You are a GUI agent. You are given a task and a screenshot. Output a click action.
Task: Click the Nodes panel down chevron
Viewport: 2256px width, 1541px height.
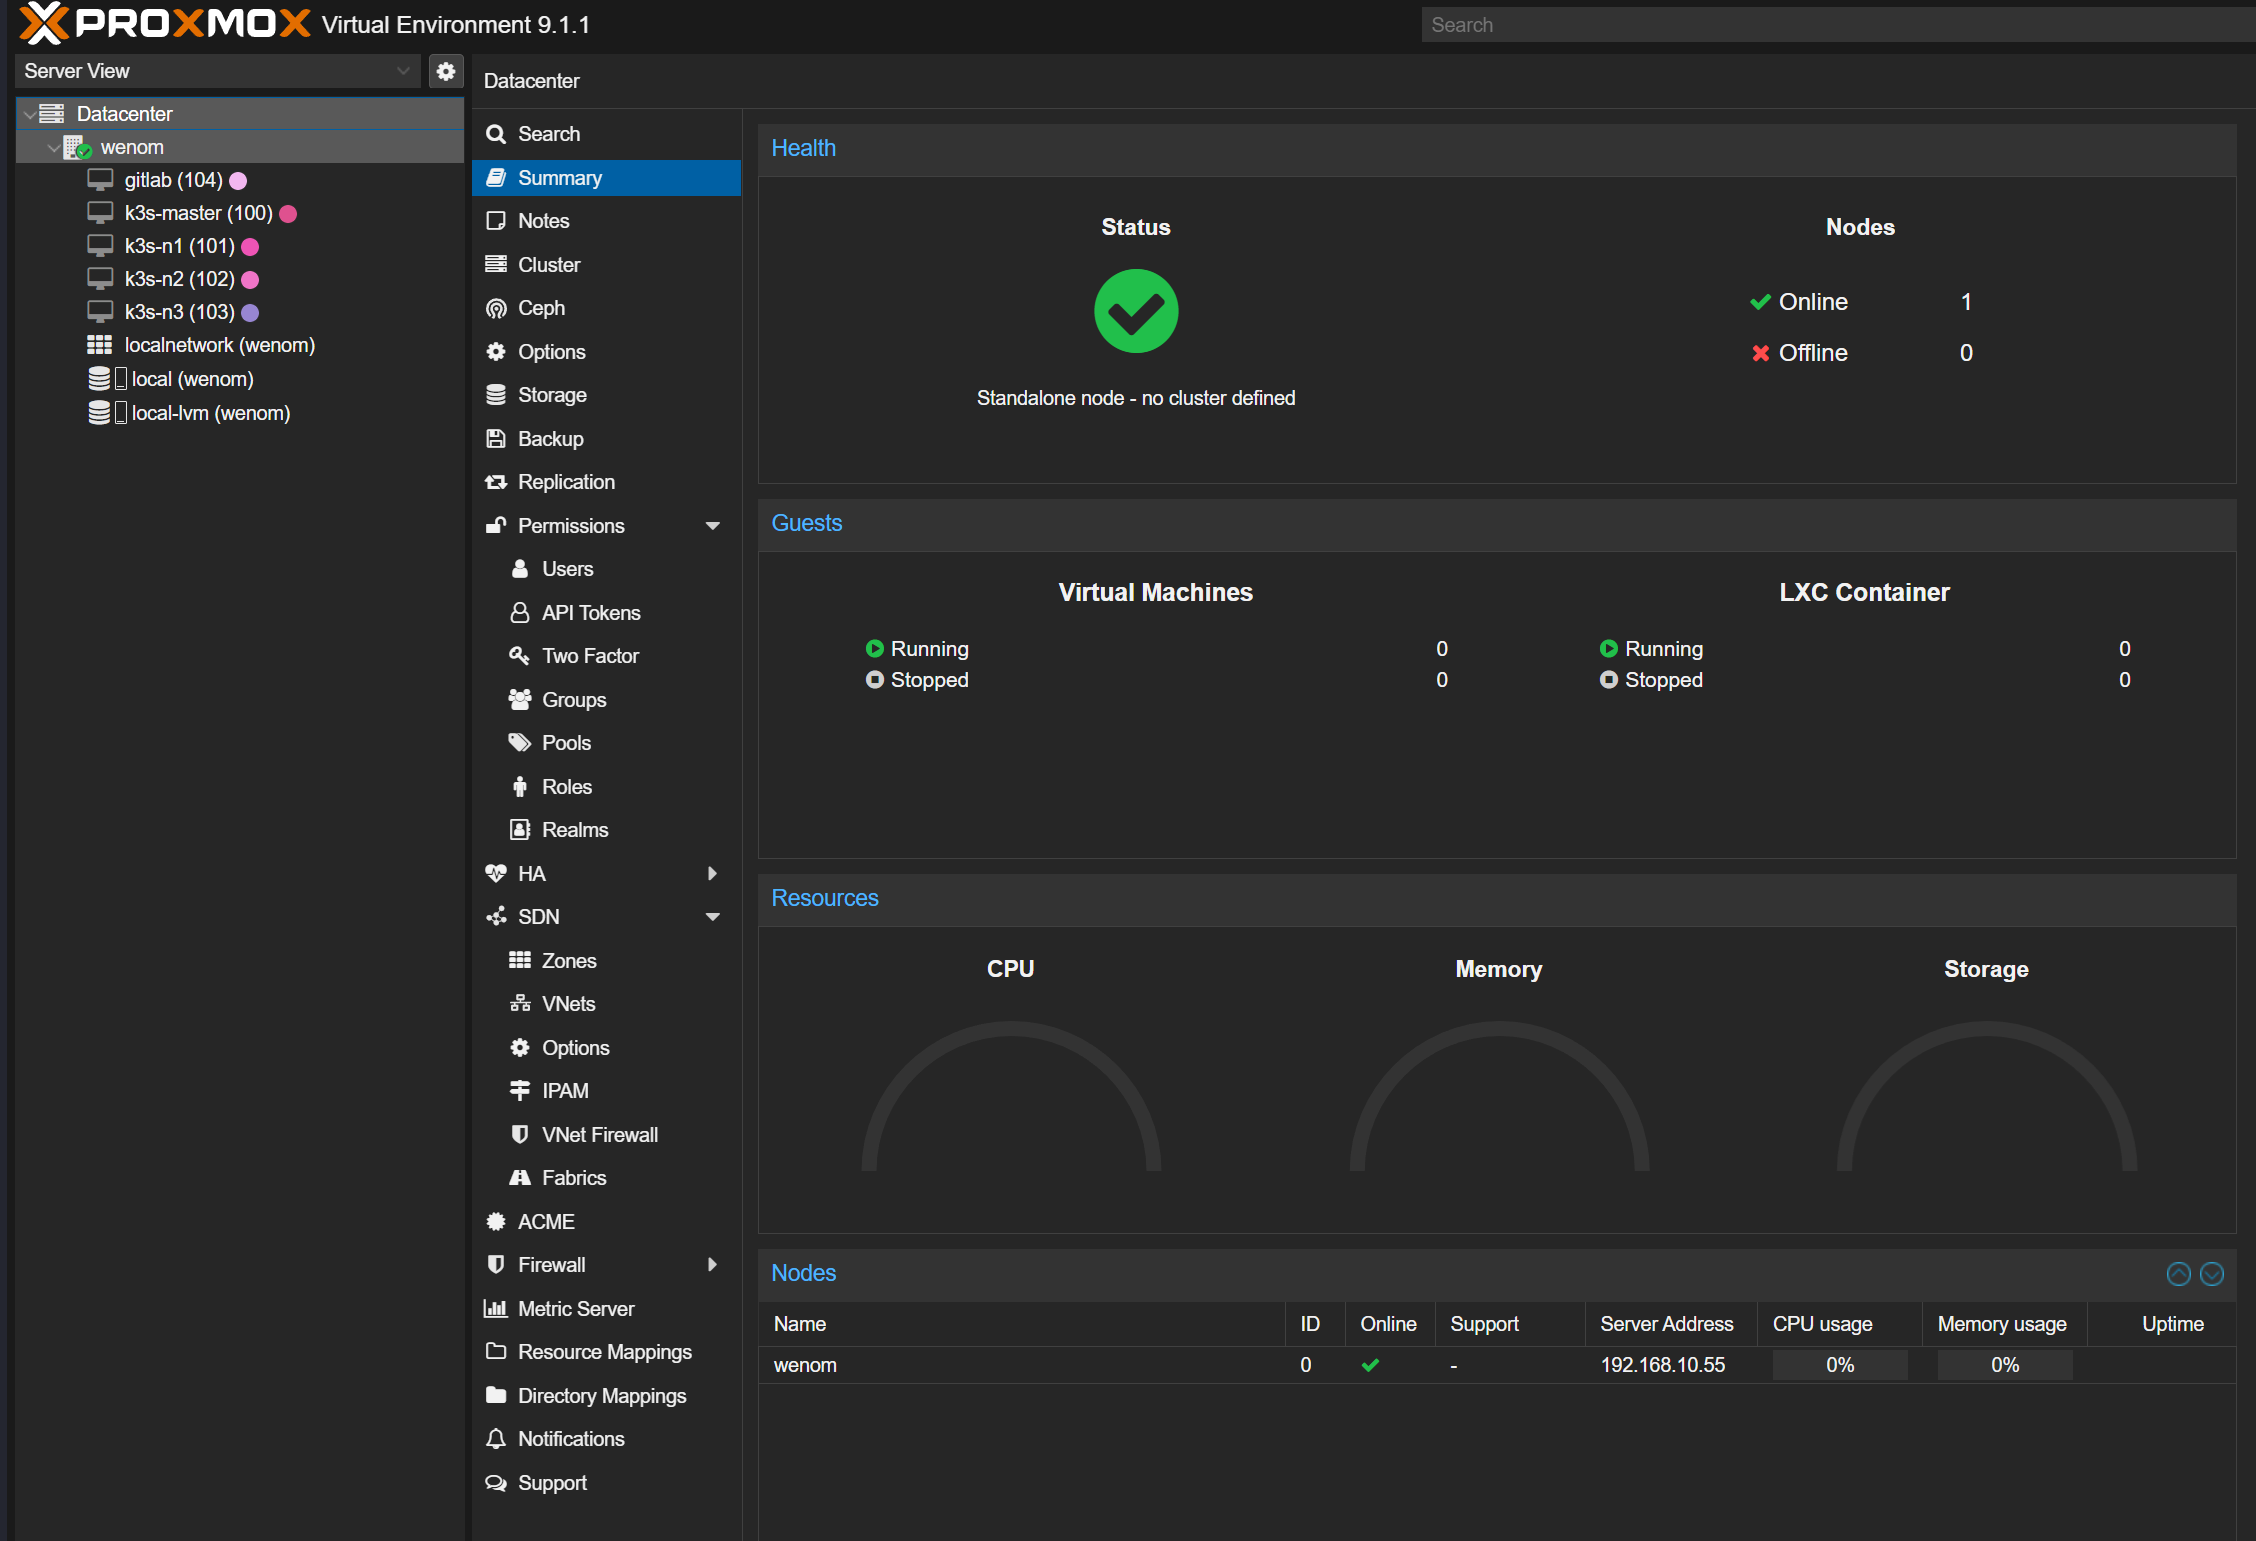pos(2212,1273)
